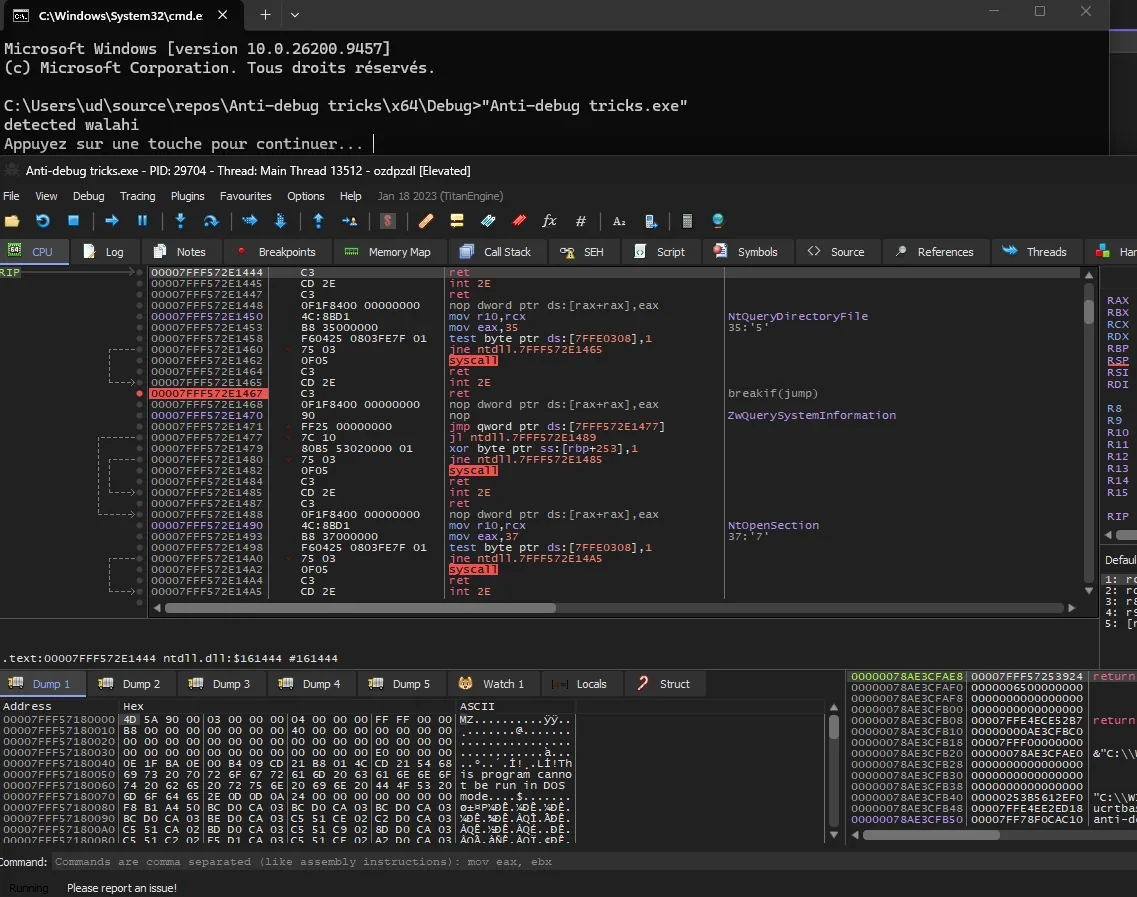
Task: Open the terminal tab dropdown arrow
Action: [x=294, y=15]
